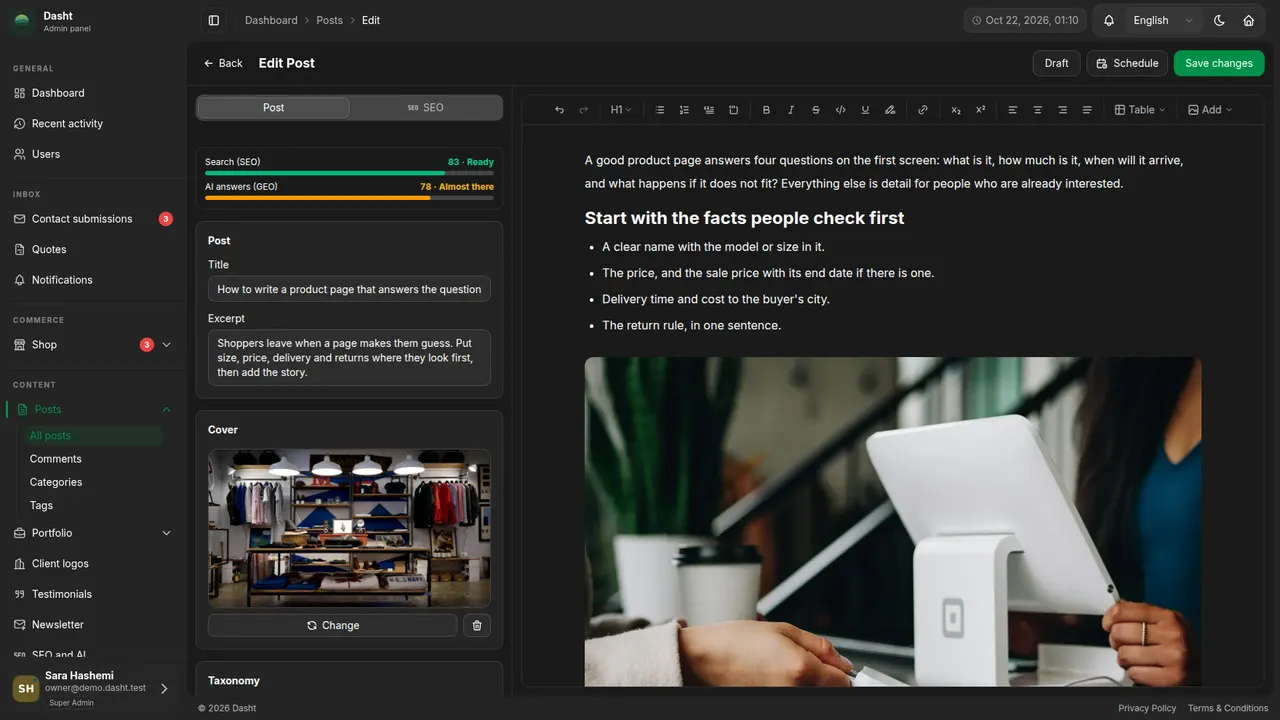Insert inline code formatting
1280x720 pixels.
pyautogui.click(x=840, y=110)
